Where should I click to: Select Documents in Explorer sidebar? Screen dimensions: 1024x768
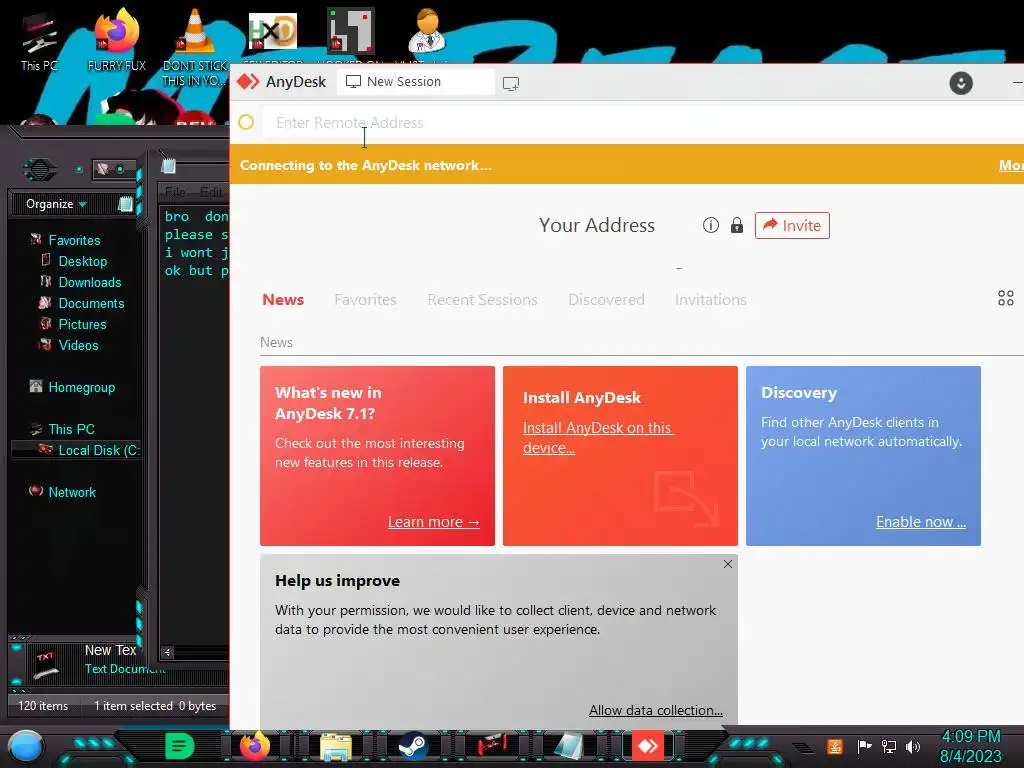pos(91,303)
